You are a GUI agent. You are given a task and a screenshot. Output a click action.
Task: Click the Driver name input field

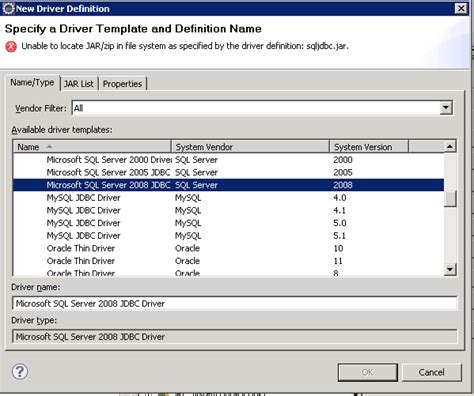[235, 303]
